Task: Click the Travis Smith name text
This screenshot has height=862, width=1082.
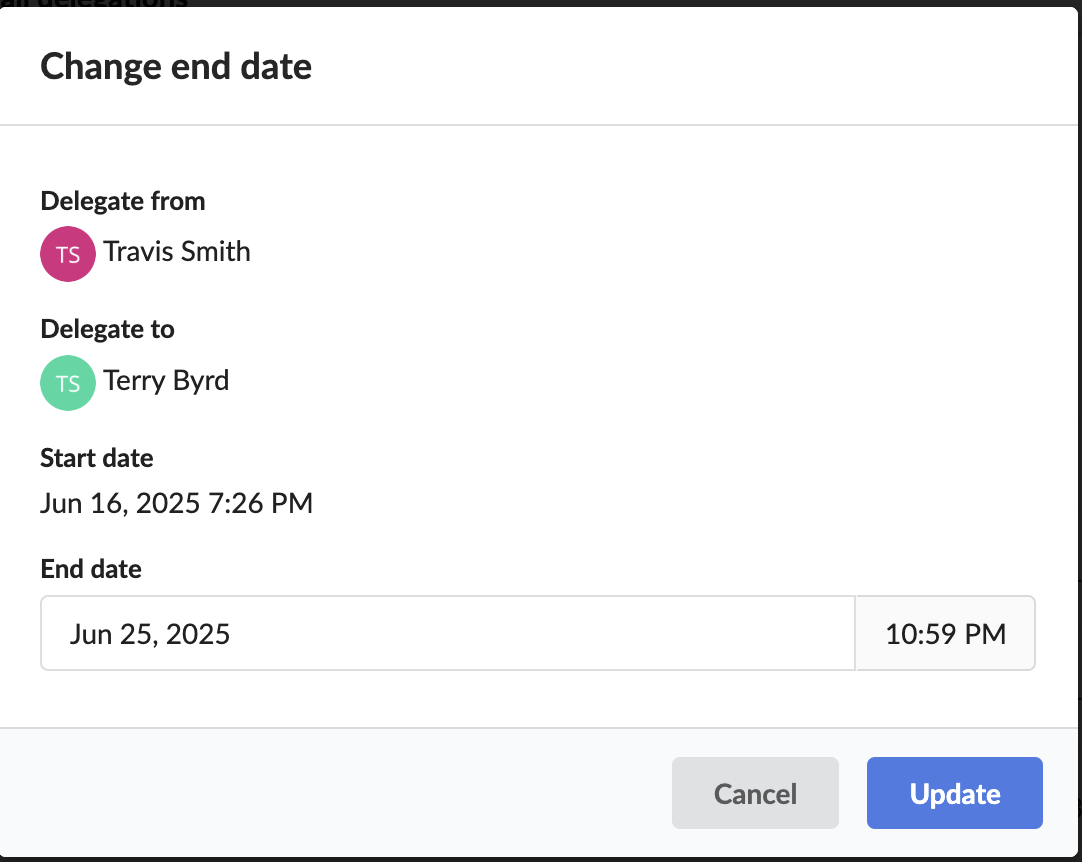Action: pyautogui.click(x=177, y=251)
